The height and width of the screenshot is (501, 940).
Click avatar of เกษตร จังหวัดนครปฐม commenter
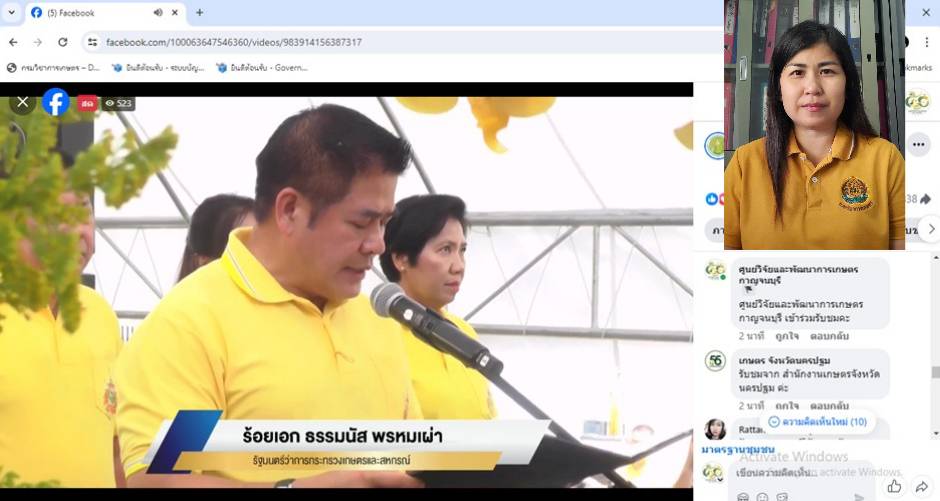point(715,361)
